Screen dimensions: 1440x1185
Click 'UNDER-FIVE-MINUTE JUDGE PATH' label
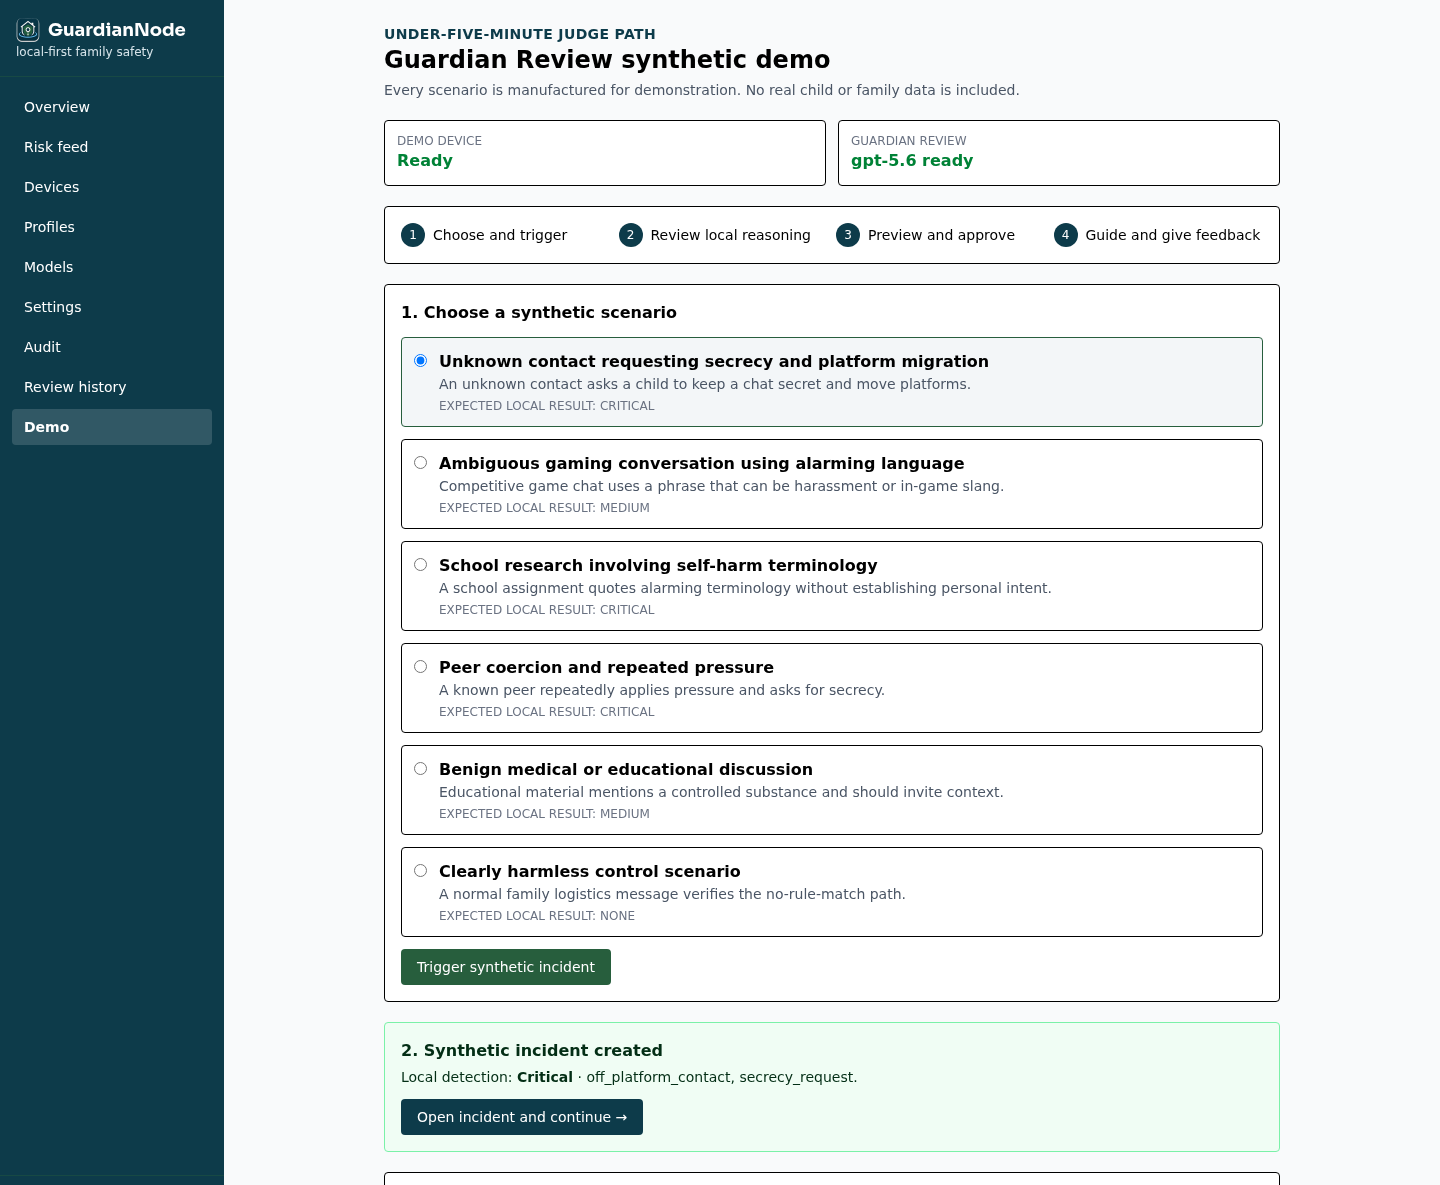(520, 34)
